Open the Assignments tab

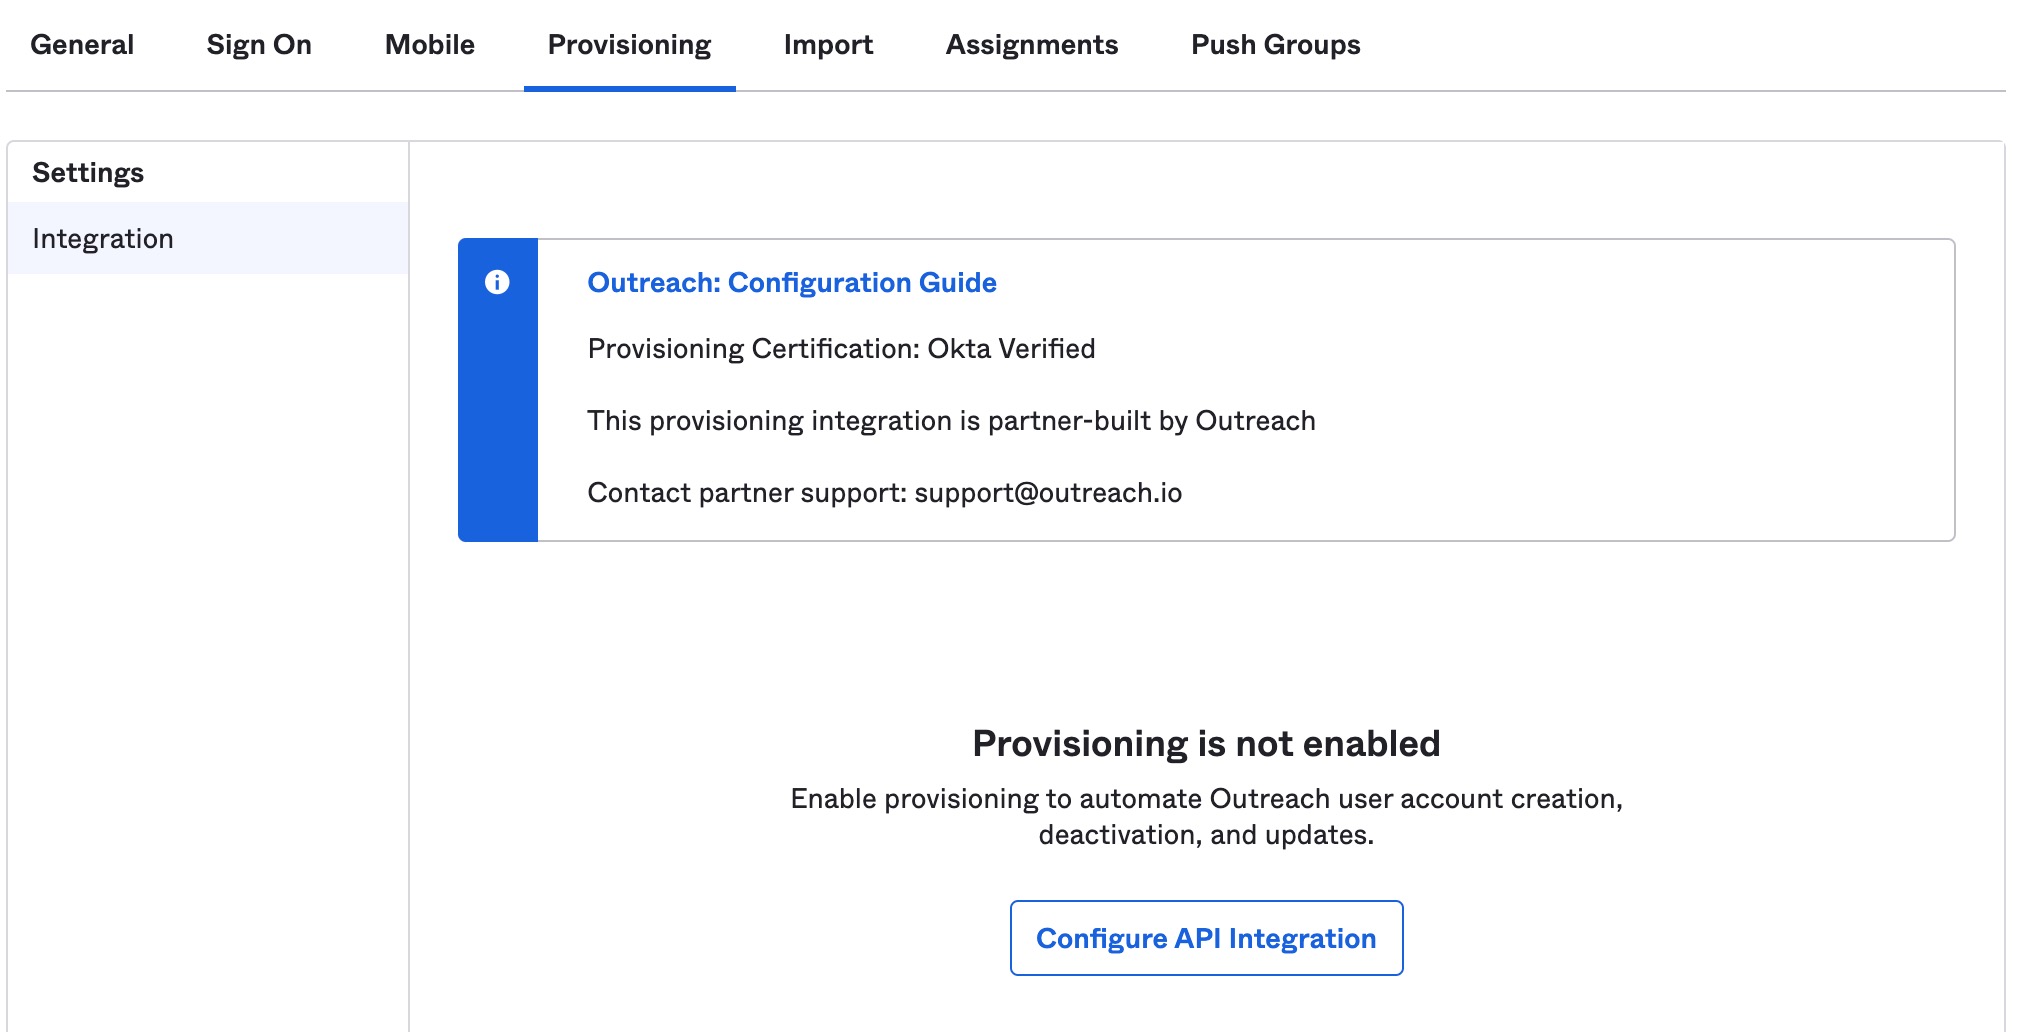point(1032,45)
